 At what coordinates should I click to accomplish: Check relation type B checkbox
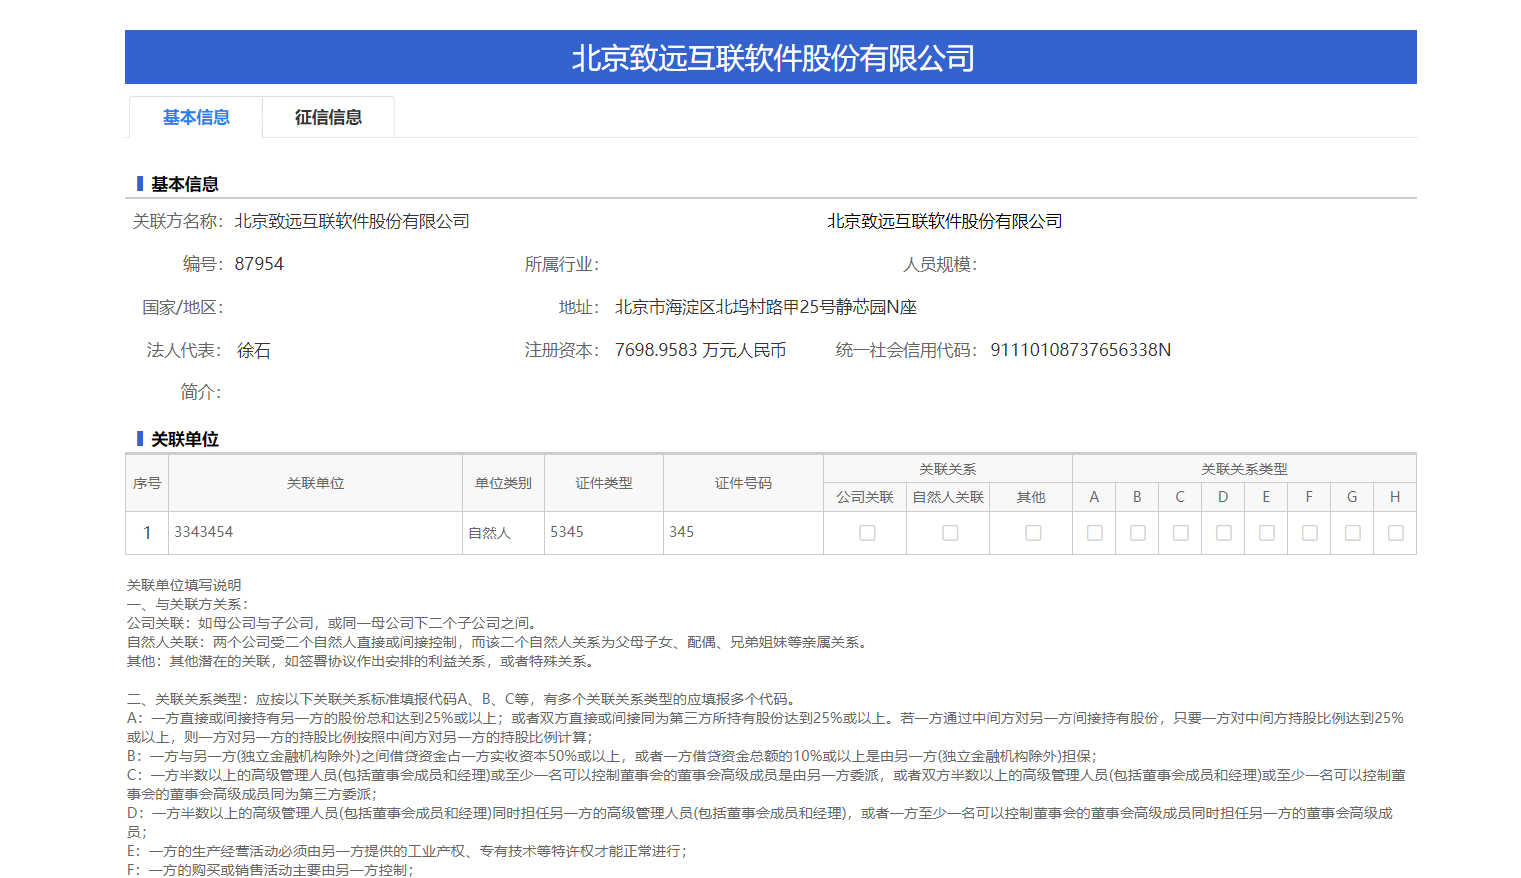[x=1138, y=533]
